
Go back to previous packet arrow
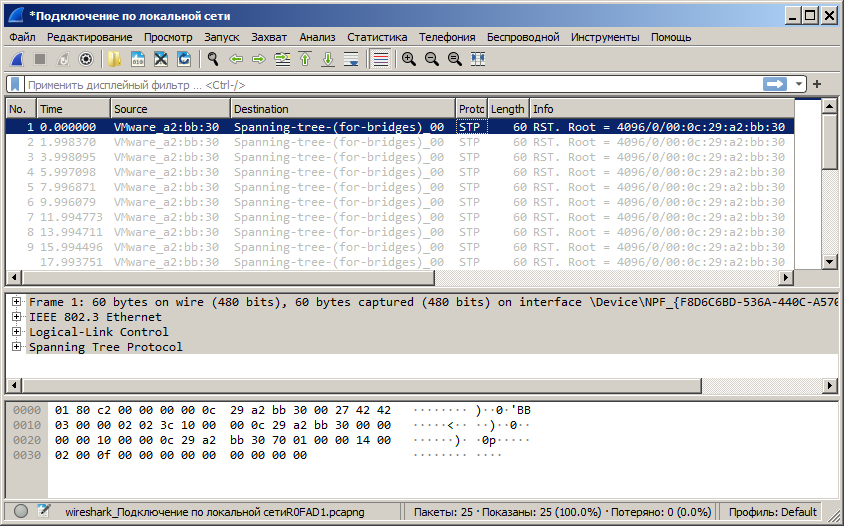click(236, 59)
